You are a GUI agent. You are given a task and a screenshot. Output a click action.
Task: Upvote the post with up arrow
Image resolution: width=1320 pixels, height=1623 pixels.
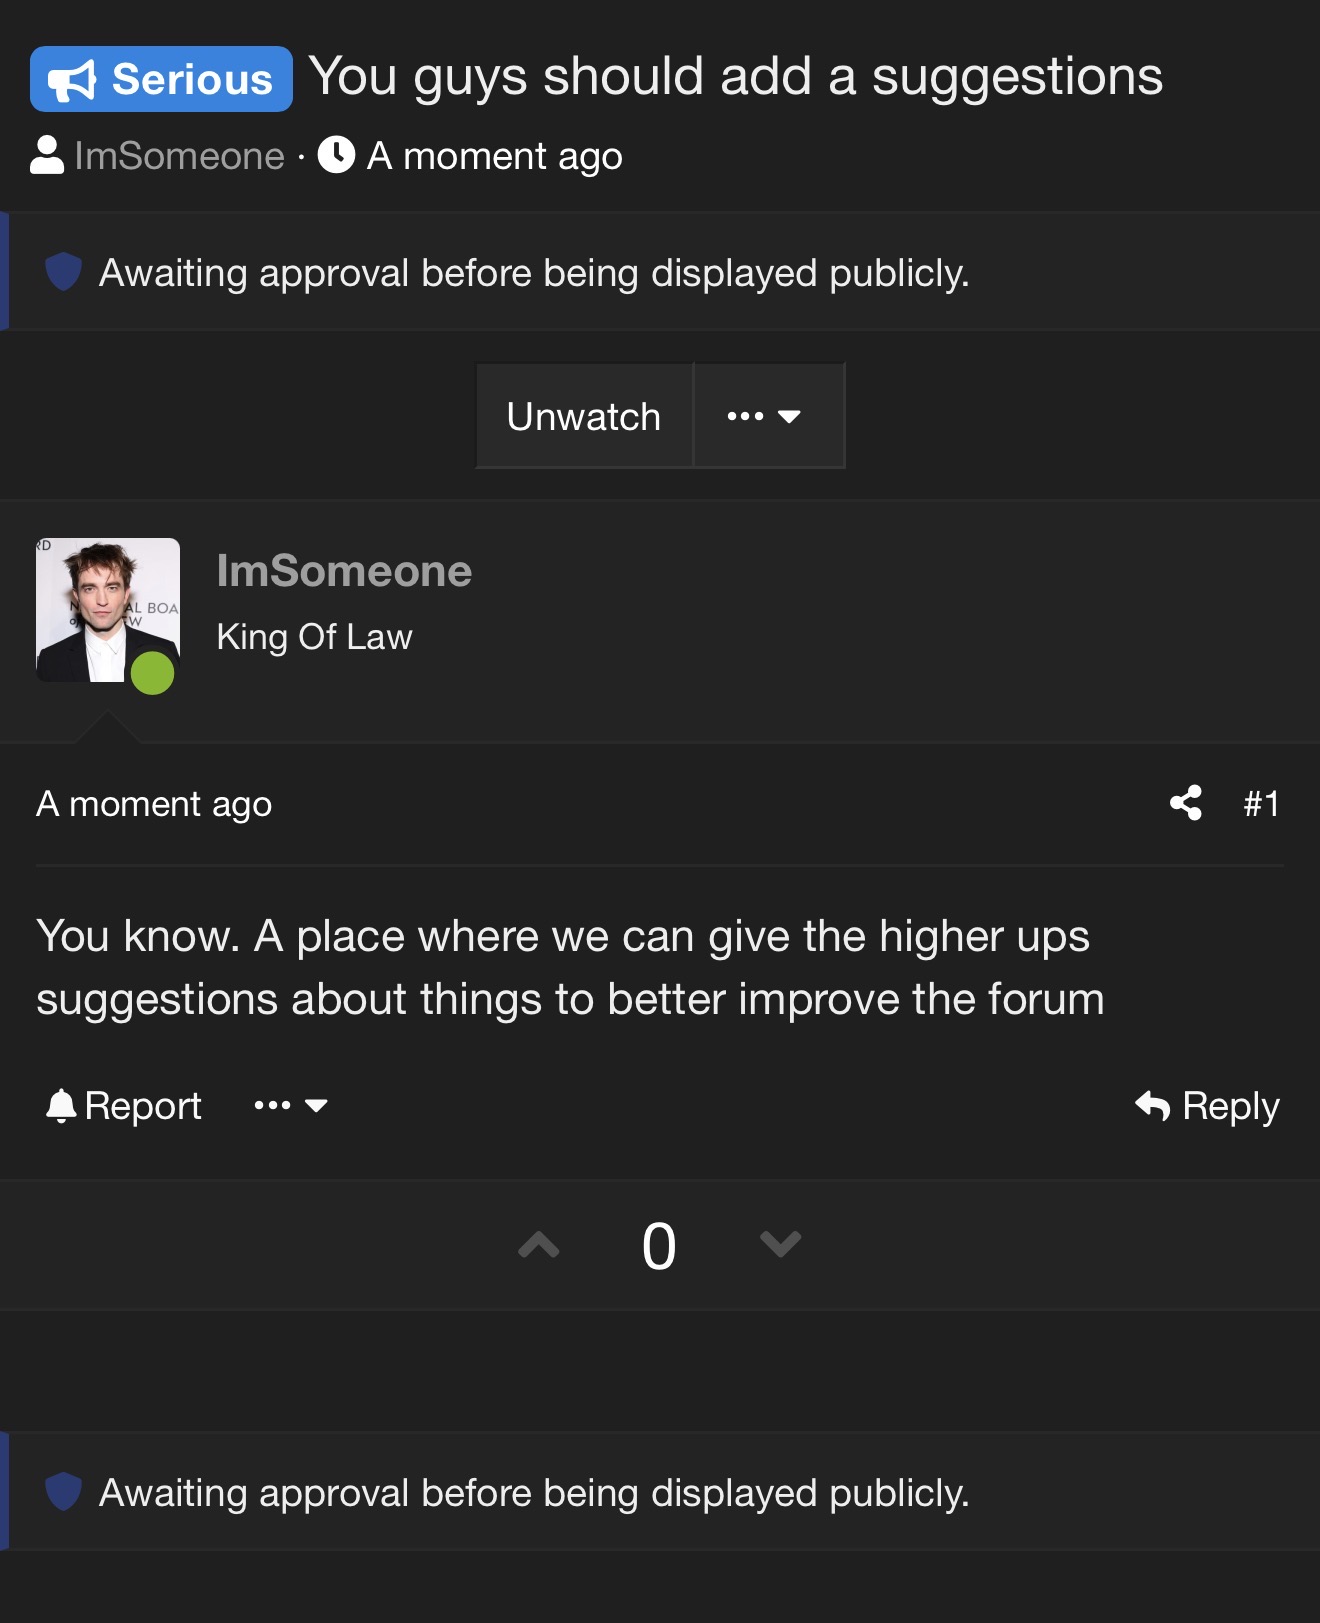click(x=539, y=1245)
